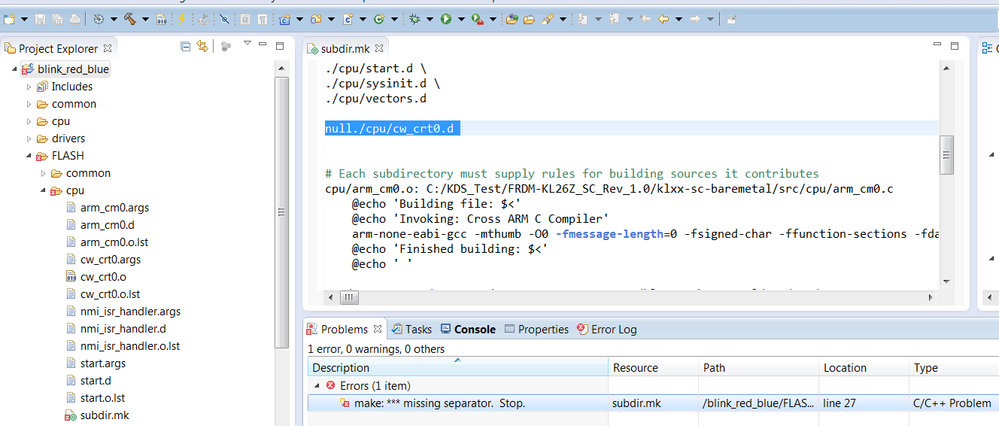The width and height of the screenshot is (999, 426).
Task: Collapse the FLASH folder node
Action: [x=29, y=156]
